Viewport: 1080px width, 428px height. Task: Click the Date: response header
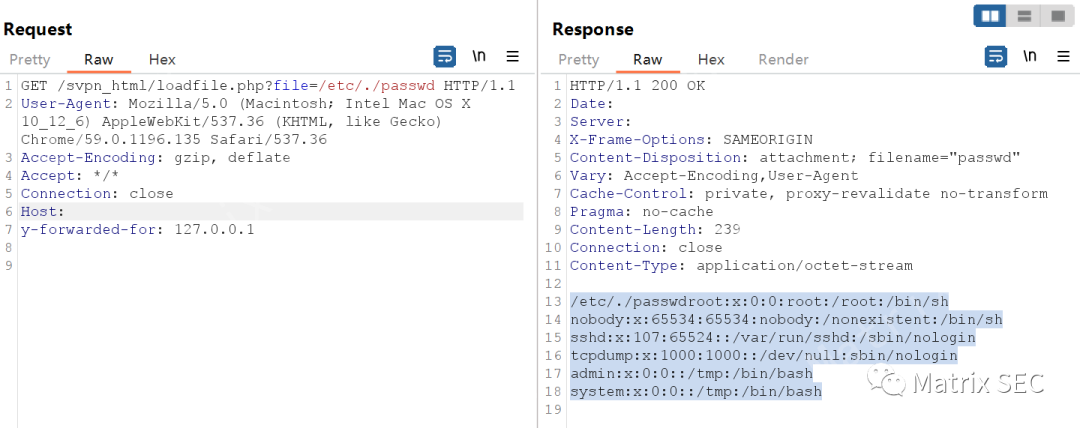coord(592,104)
